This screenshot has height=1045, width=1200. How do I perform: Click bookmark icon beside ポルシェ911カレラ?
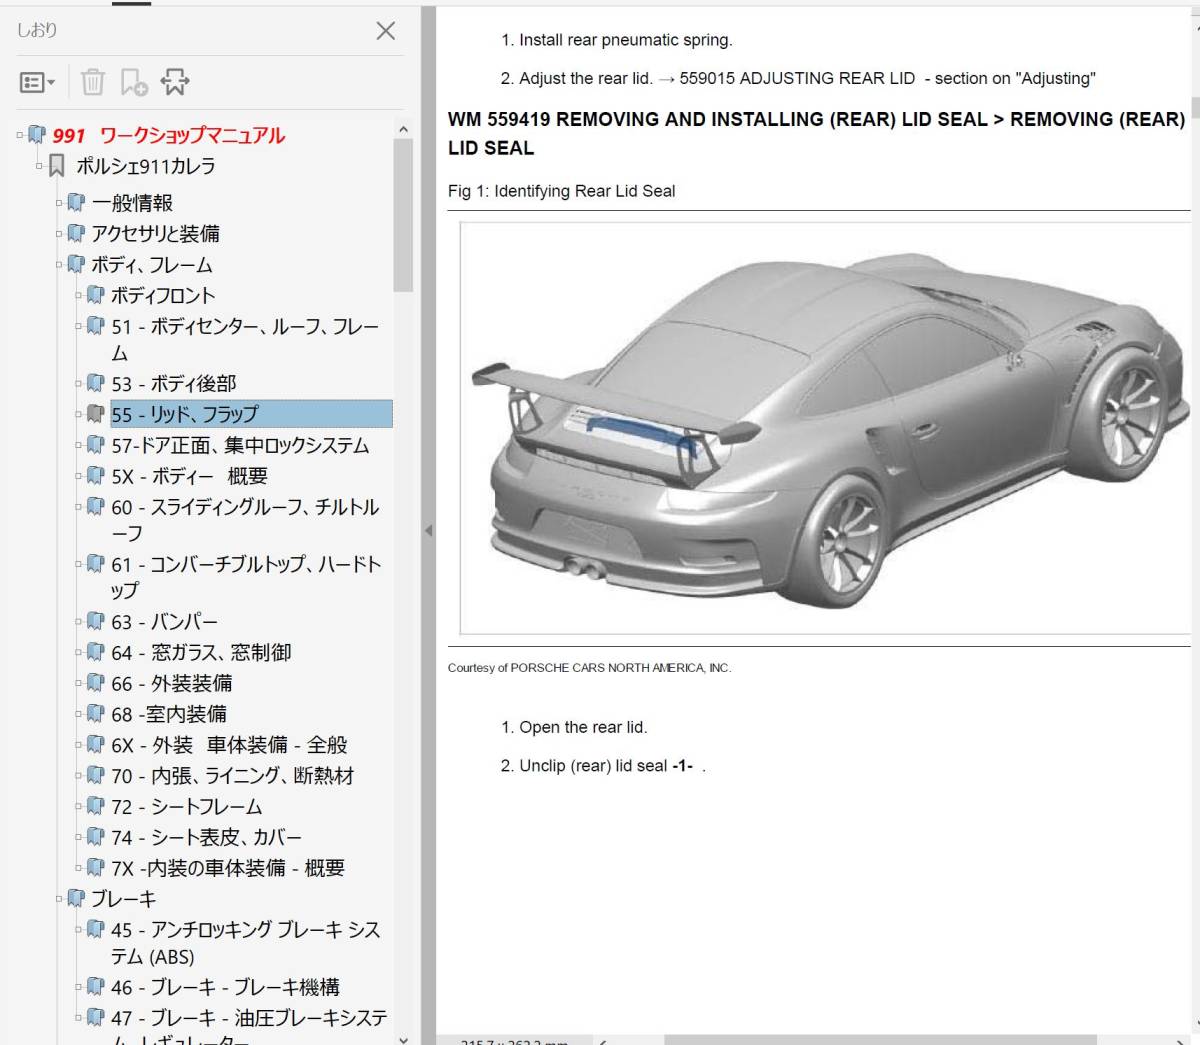[x=57, y=166]
